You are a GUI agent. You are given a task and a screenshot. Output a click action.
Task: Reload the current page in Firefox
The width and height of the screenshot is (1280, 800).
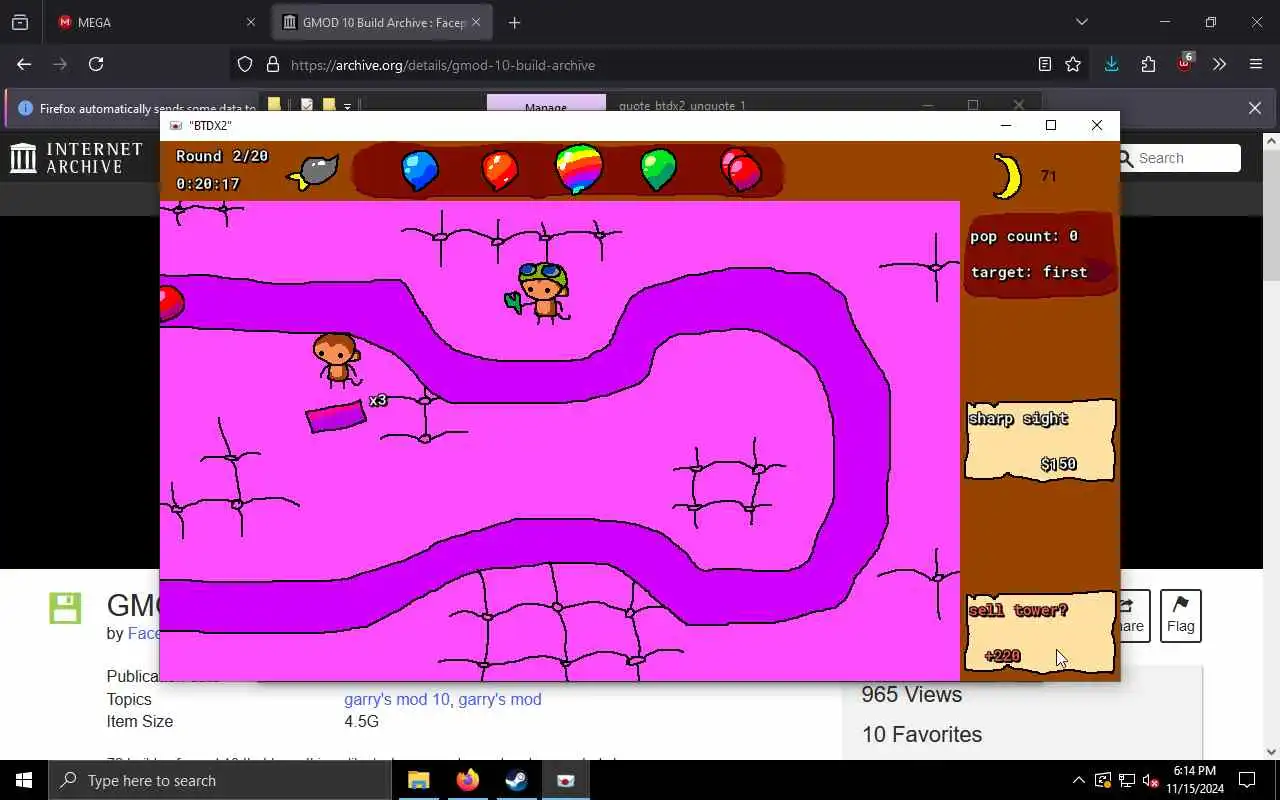(x=96, y=64)
